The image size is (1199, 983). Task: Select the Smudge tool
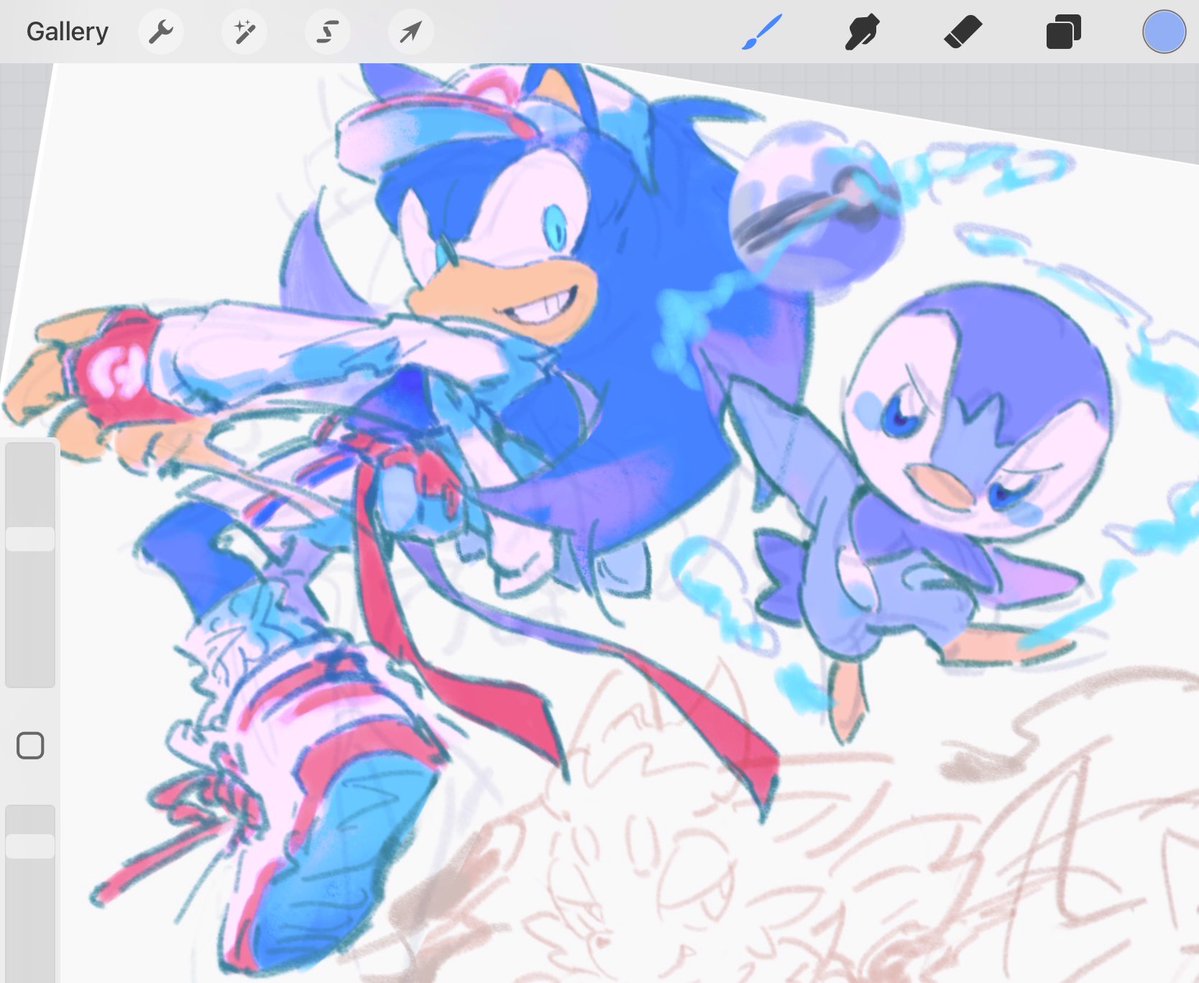pos(862,32)
